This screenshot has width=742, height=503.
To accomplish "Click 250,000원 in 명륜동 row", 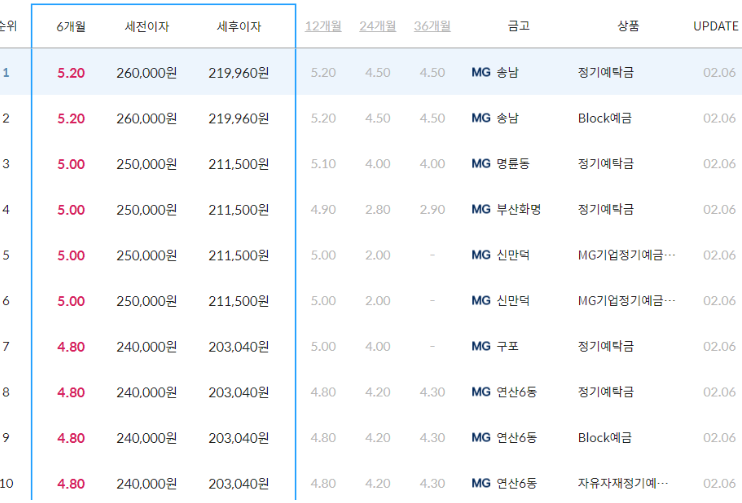I will coord(147,164).
